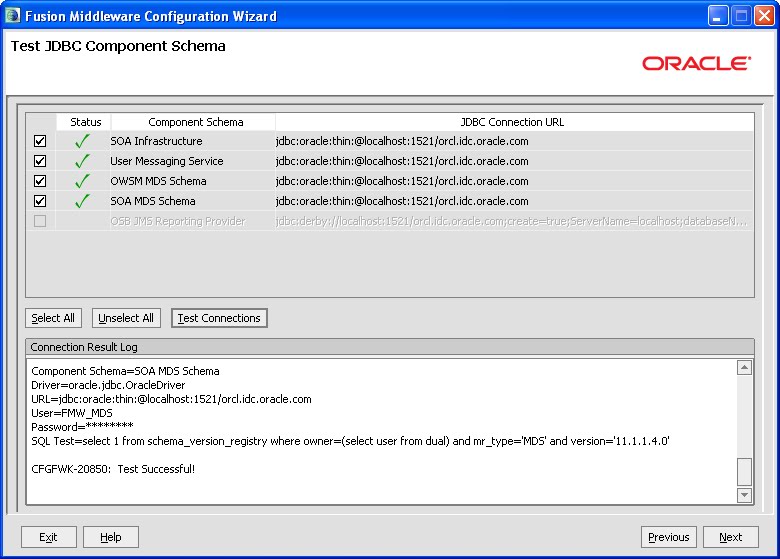Click the 'User=FMW_MDS' log line
780x559 pixels.
[72, 413]
